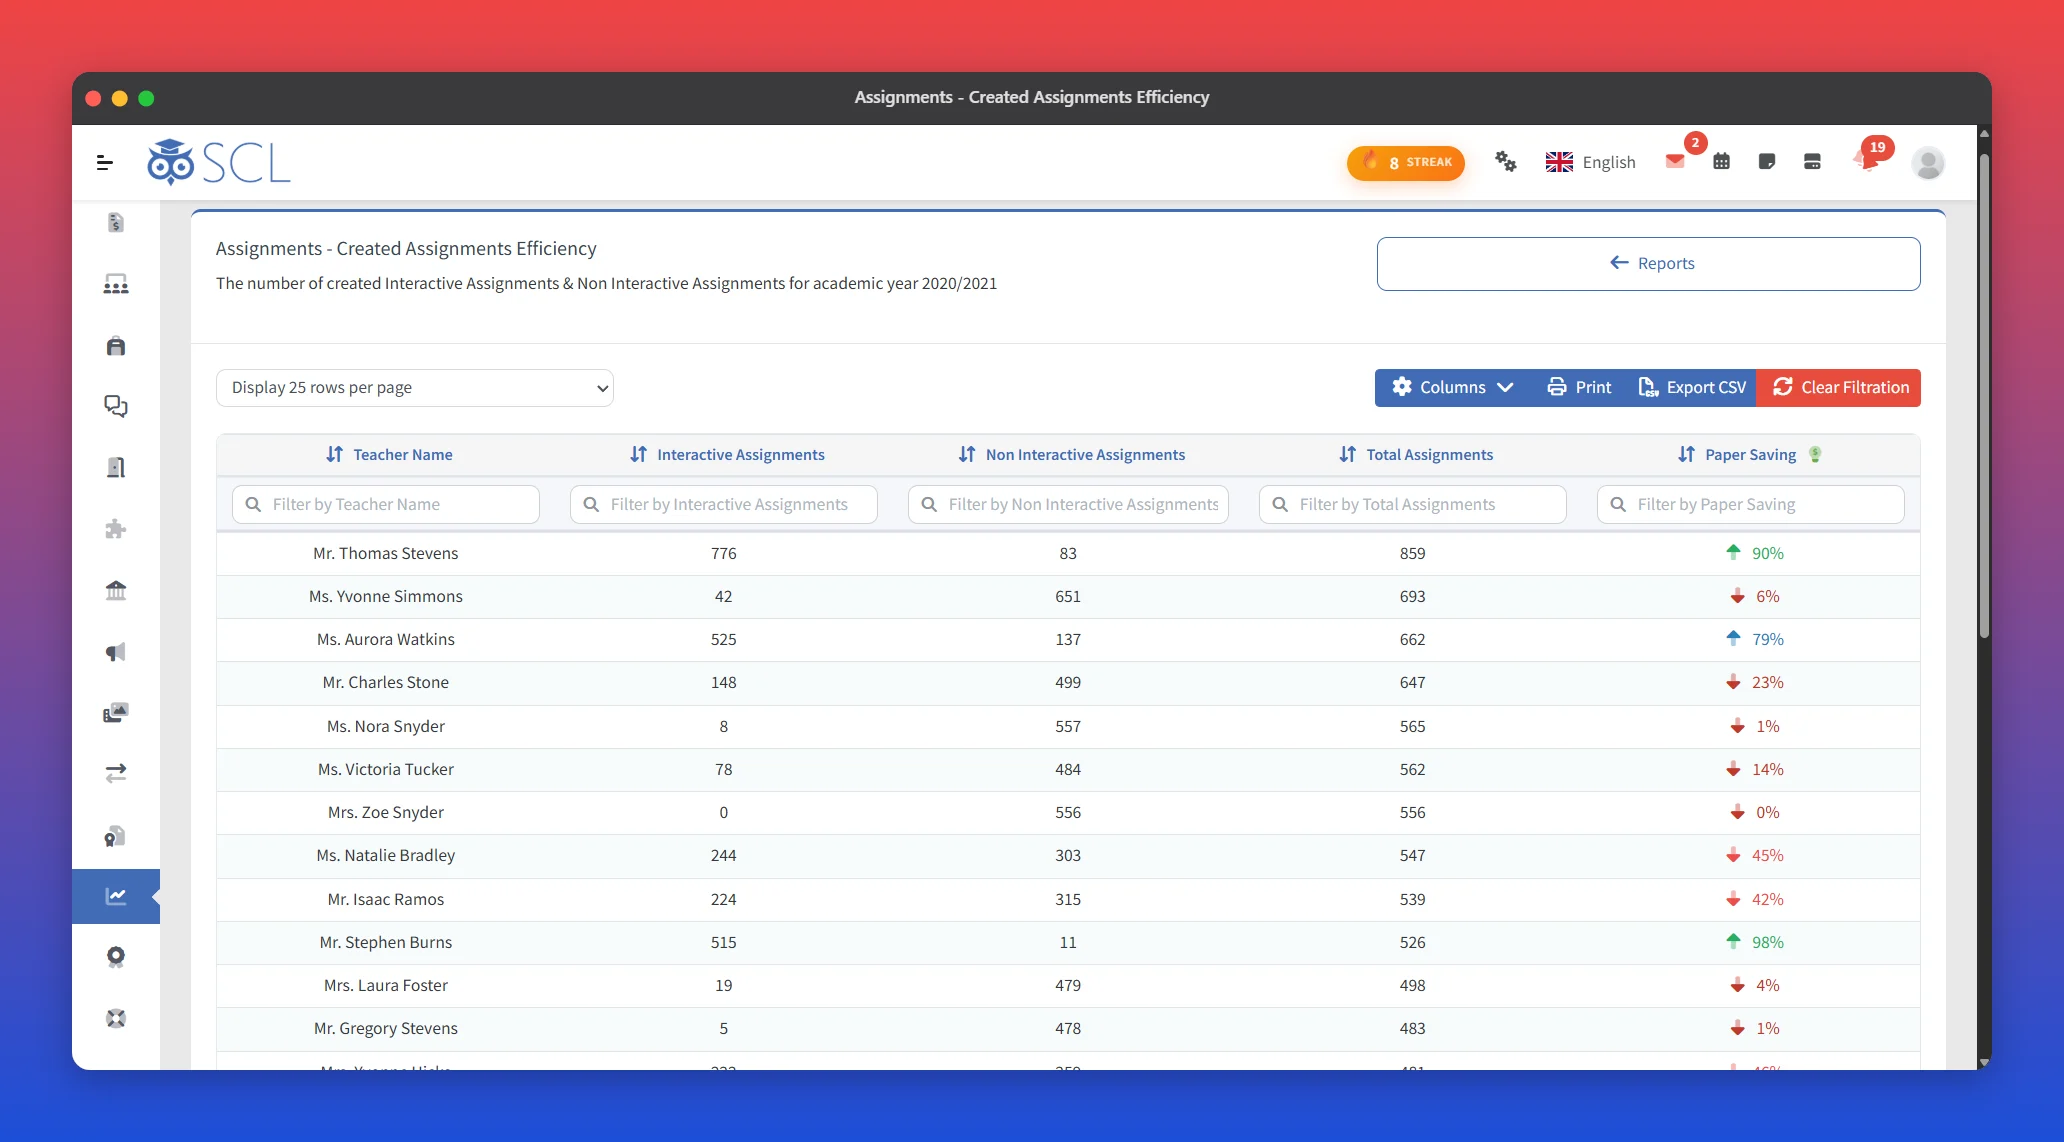This screenshot has height=1142, width=2064.
Task: Click 98% paper saving for Stephen Burns
Action: point(1767,943)
